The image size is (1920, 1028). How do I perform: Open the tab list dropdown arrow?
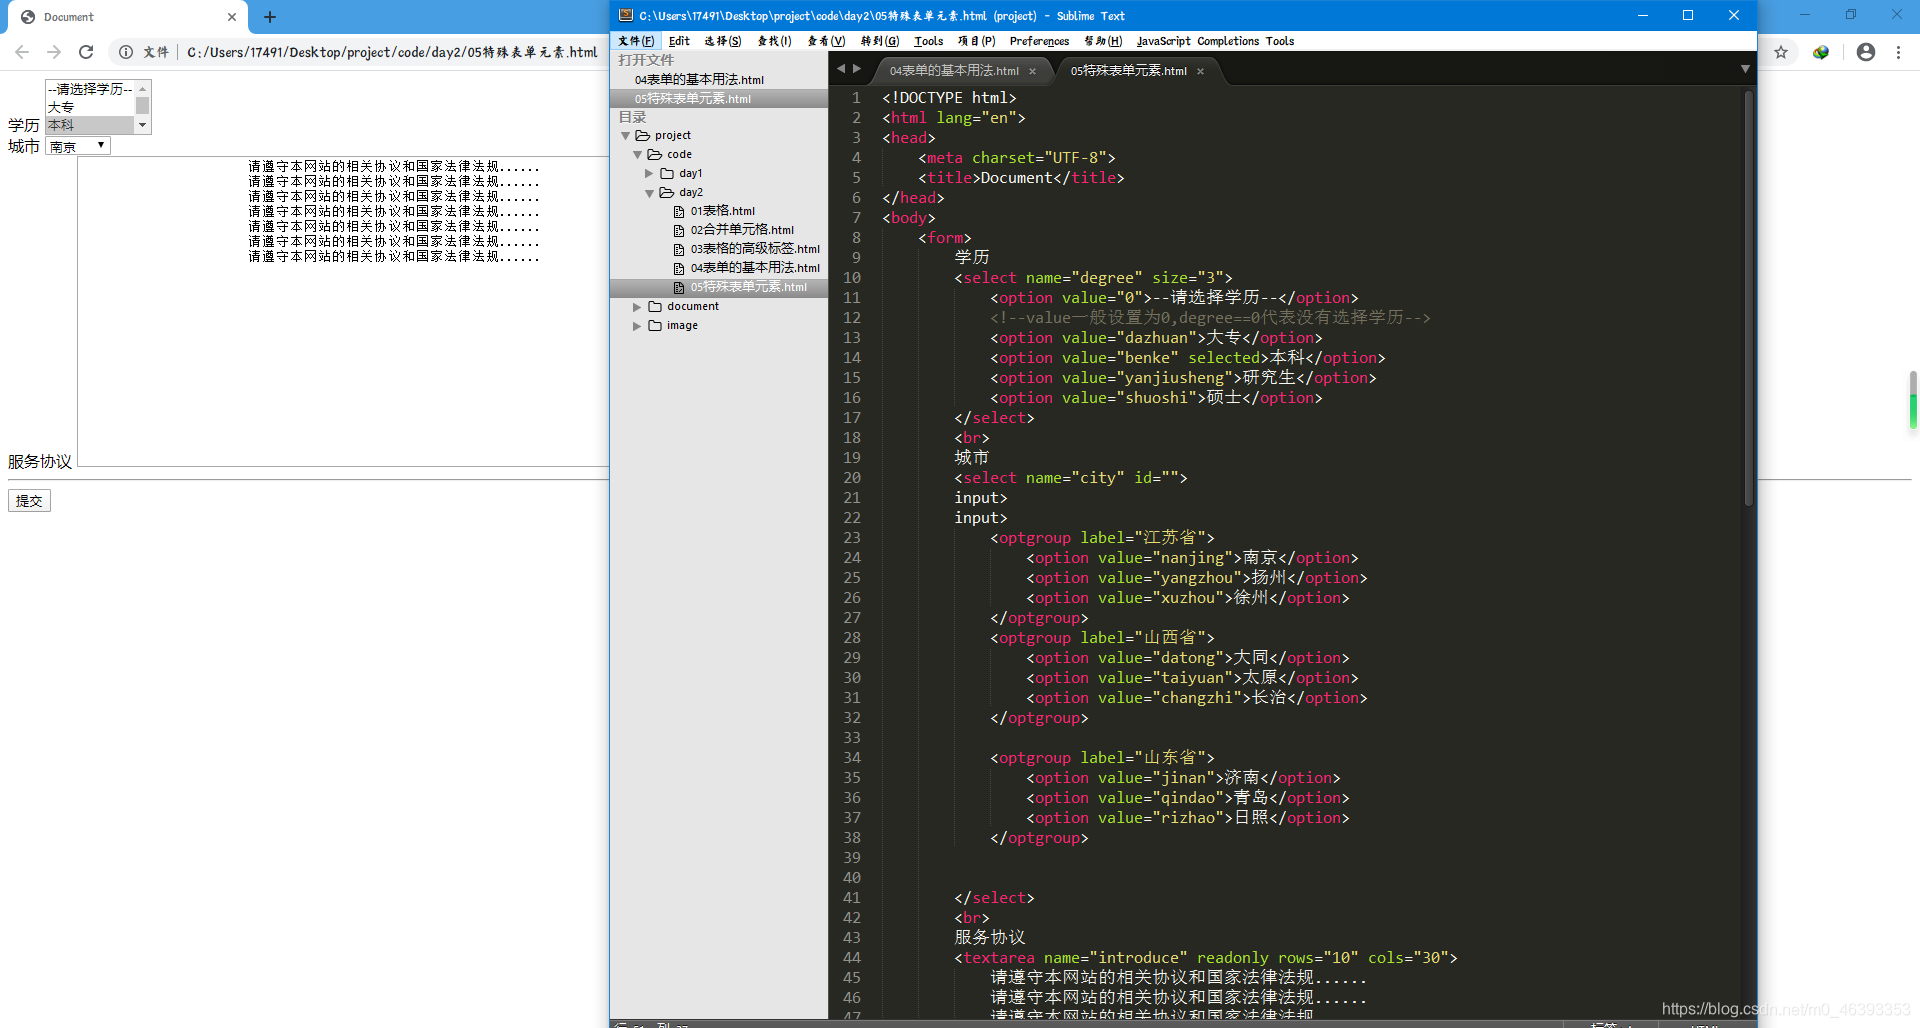point(1745,69)
